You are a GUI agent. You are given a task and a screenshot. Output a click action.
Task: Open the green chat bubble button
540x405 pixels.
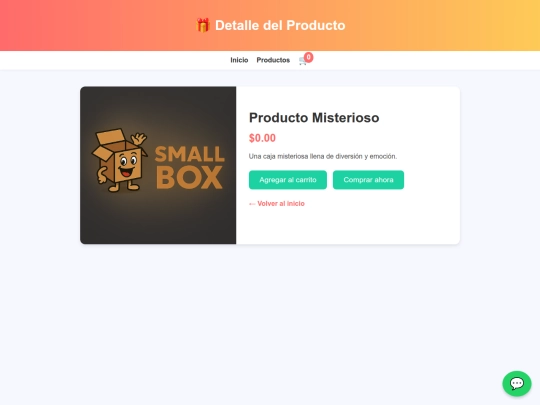(x=517, y=383)
